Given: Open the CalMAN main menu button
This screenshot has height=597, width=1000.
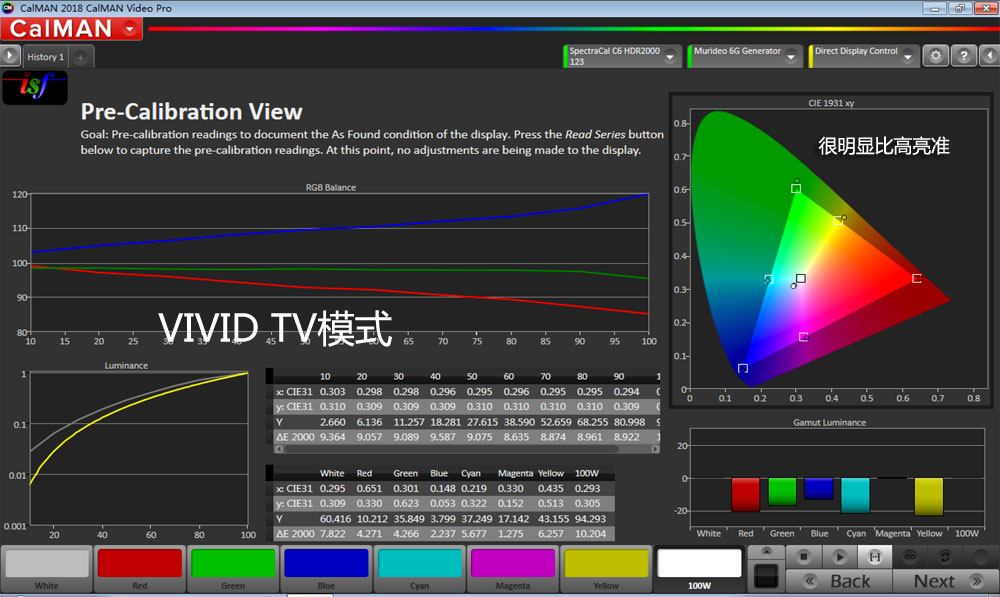Looking at the screenshot, I should (x=71, y=29).
